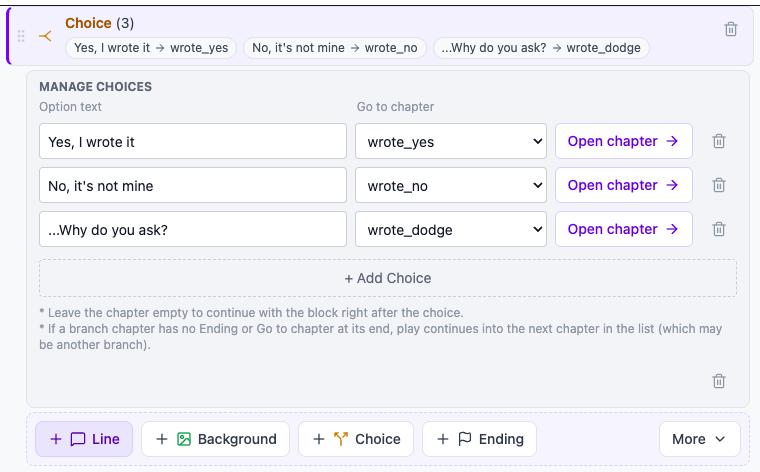Click the '...Why do you ask? → wrote_dodge' chip
760x472 pixels.
click(541, 48)
